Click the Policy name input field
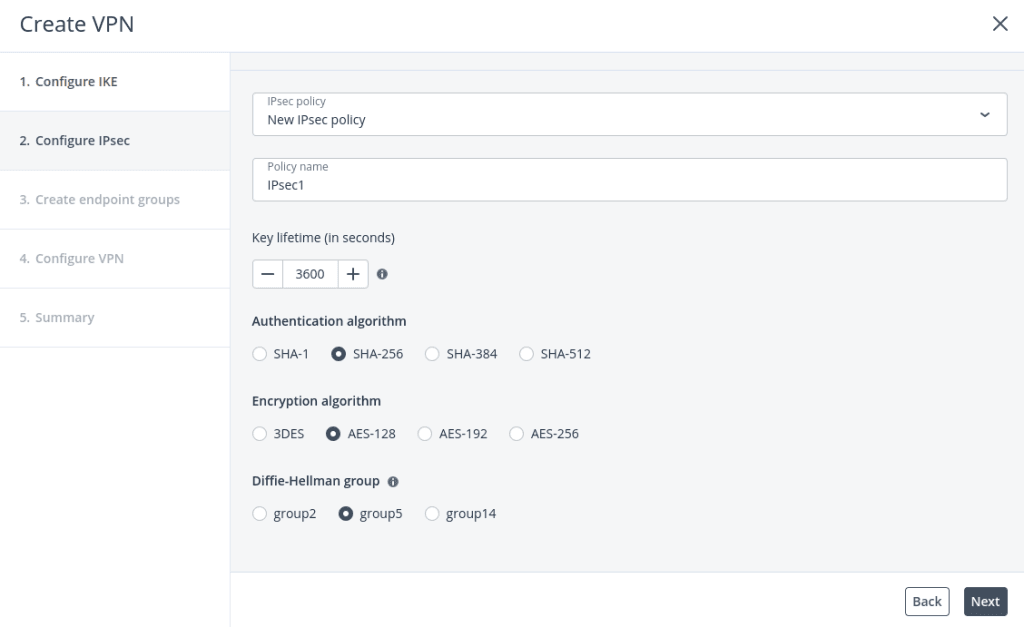 tap(630, 180)
